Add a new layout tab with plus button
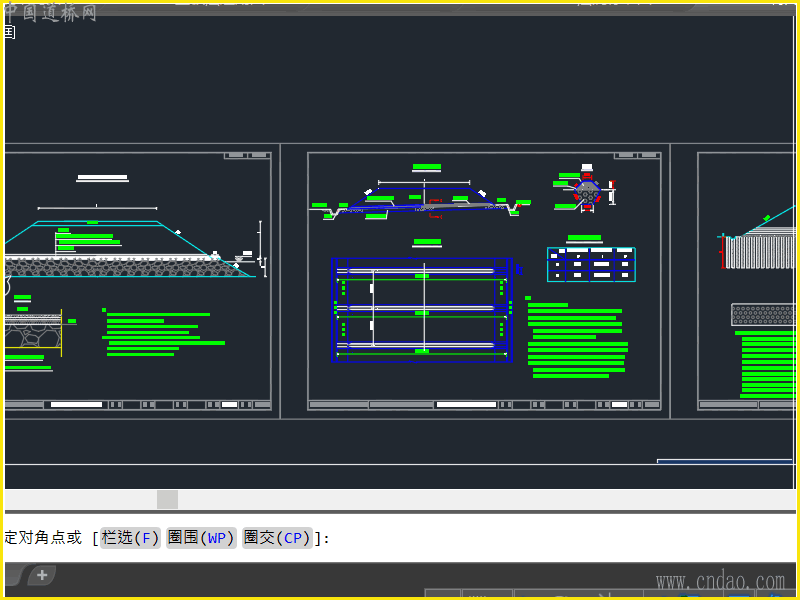Screen dimensions: 800x600 point(42,576)
